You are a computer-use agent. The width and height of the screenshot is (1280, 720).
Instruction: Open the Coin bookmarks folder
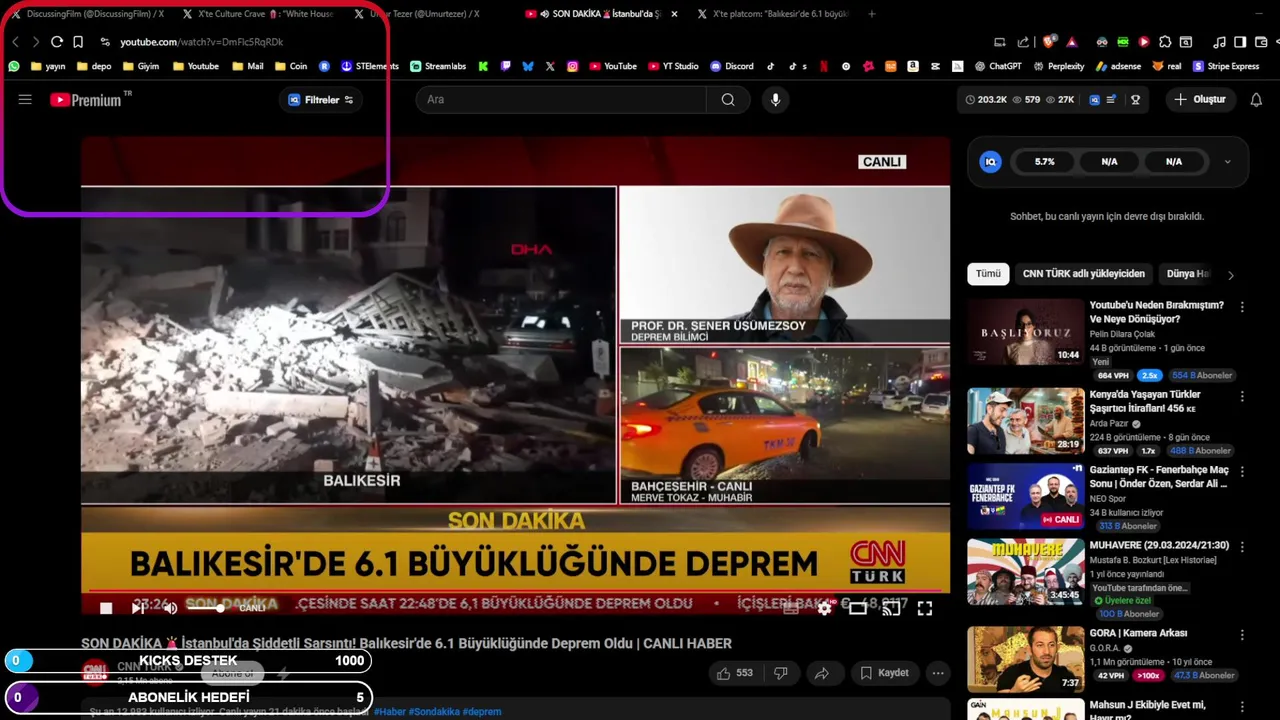(290, 66)
